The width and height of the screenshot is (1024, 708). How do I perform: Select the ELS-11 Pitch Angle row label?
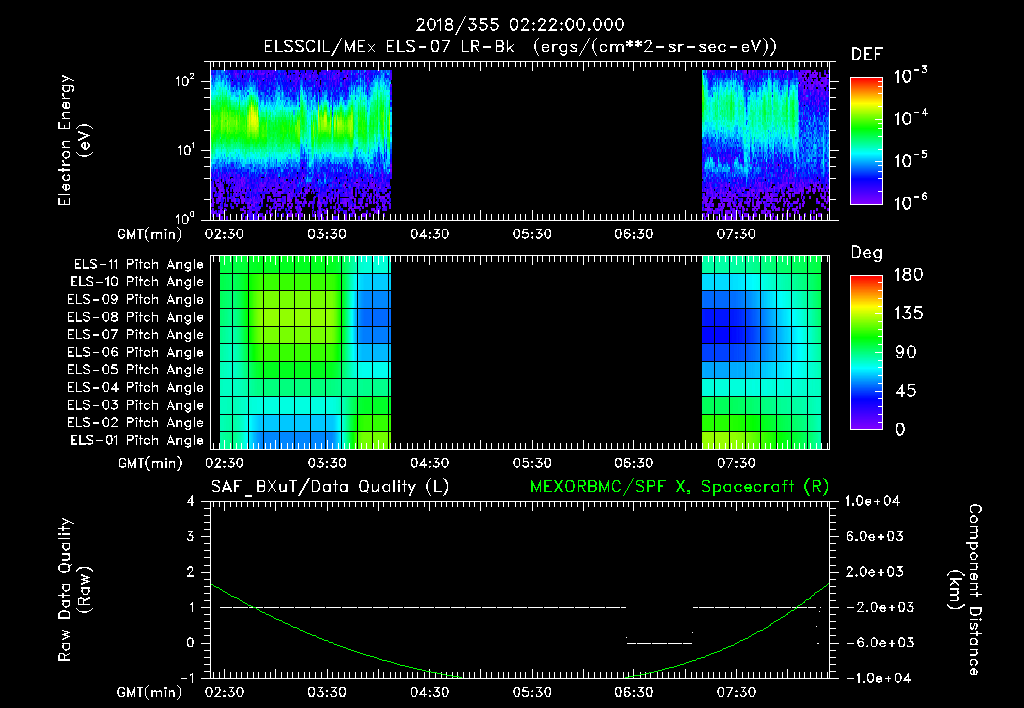pyautogui.click(x=138, y=265)
